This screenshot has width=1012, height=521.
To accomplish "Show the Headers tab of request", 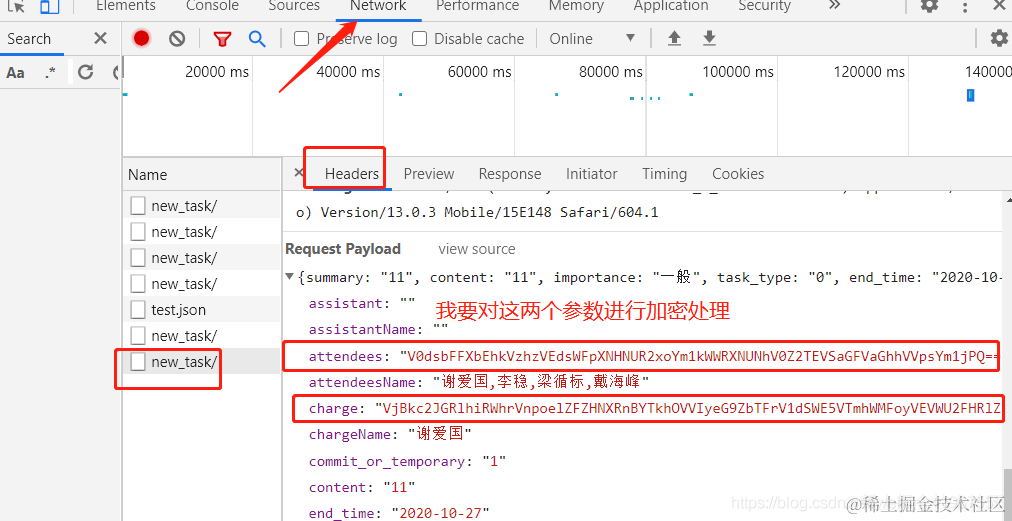I will (352, 174).
